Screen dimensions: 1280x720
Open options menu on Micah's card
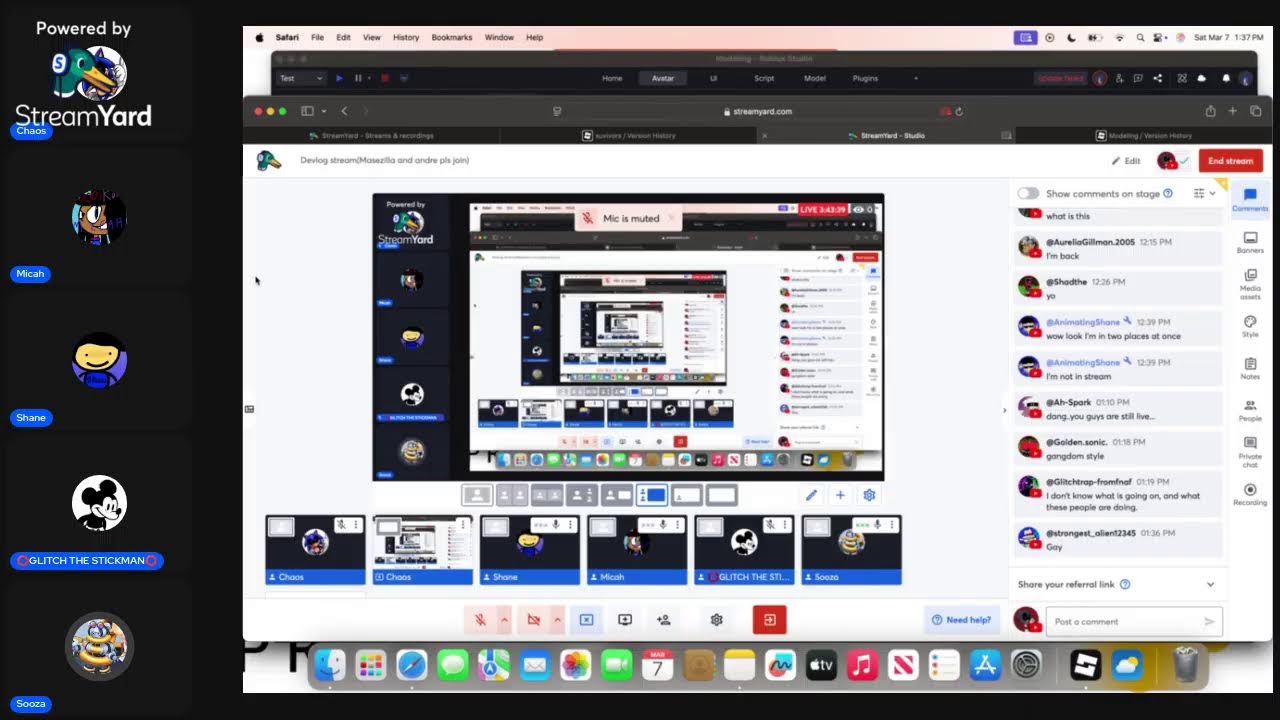[x=677, y=524]
